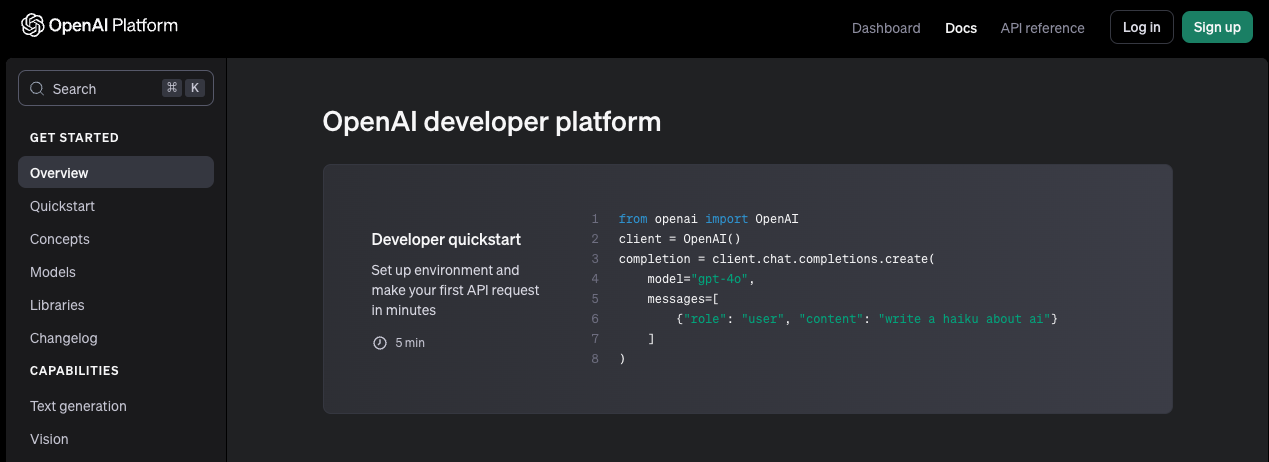Open the API reference tab
The image size is (1269, 462).
[x=1042, y=28]
